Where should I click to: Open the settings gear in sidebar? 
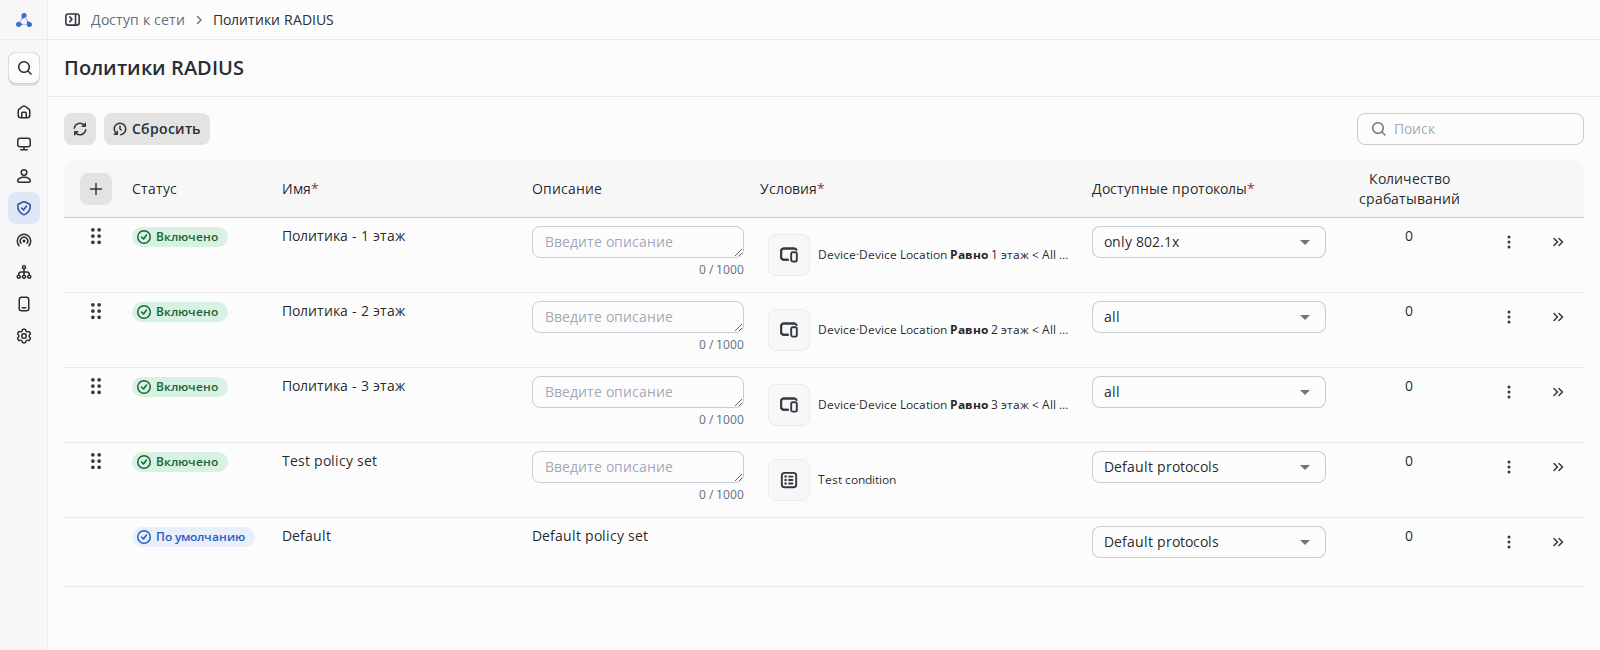(24, 336)
